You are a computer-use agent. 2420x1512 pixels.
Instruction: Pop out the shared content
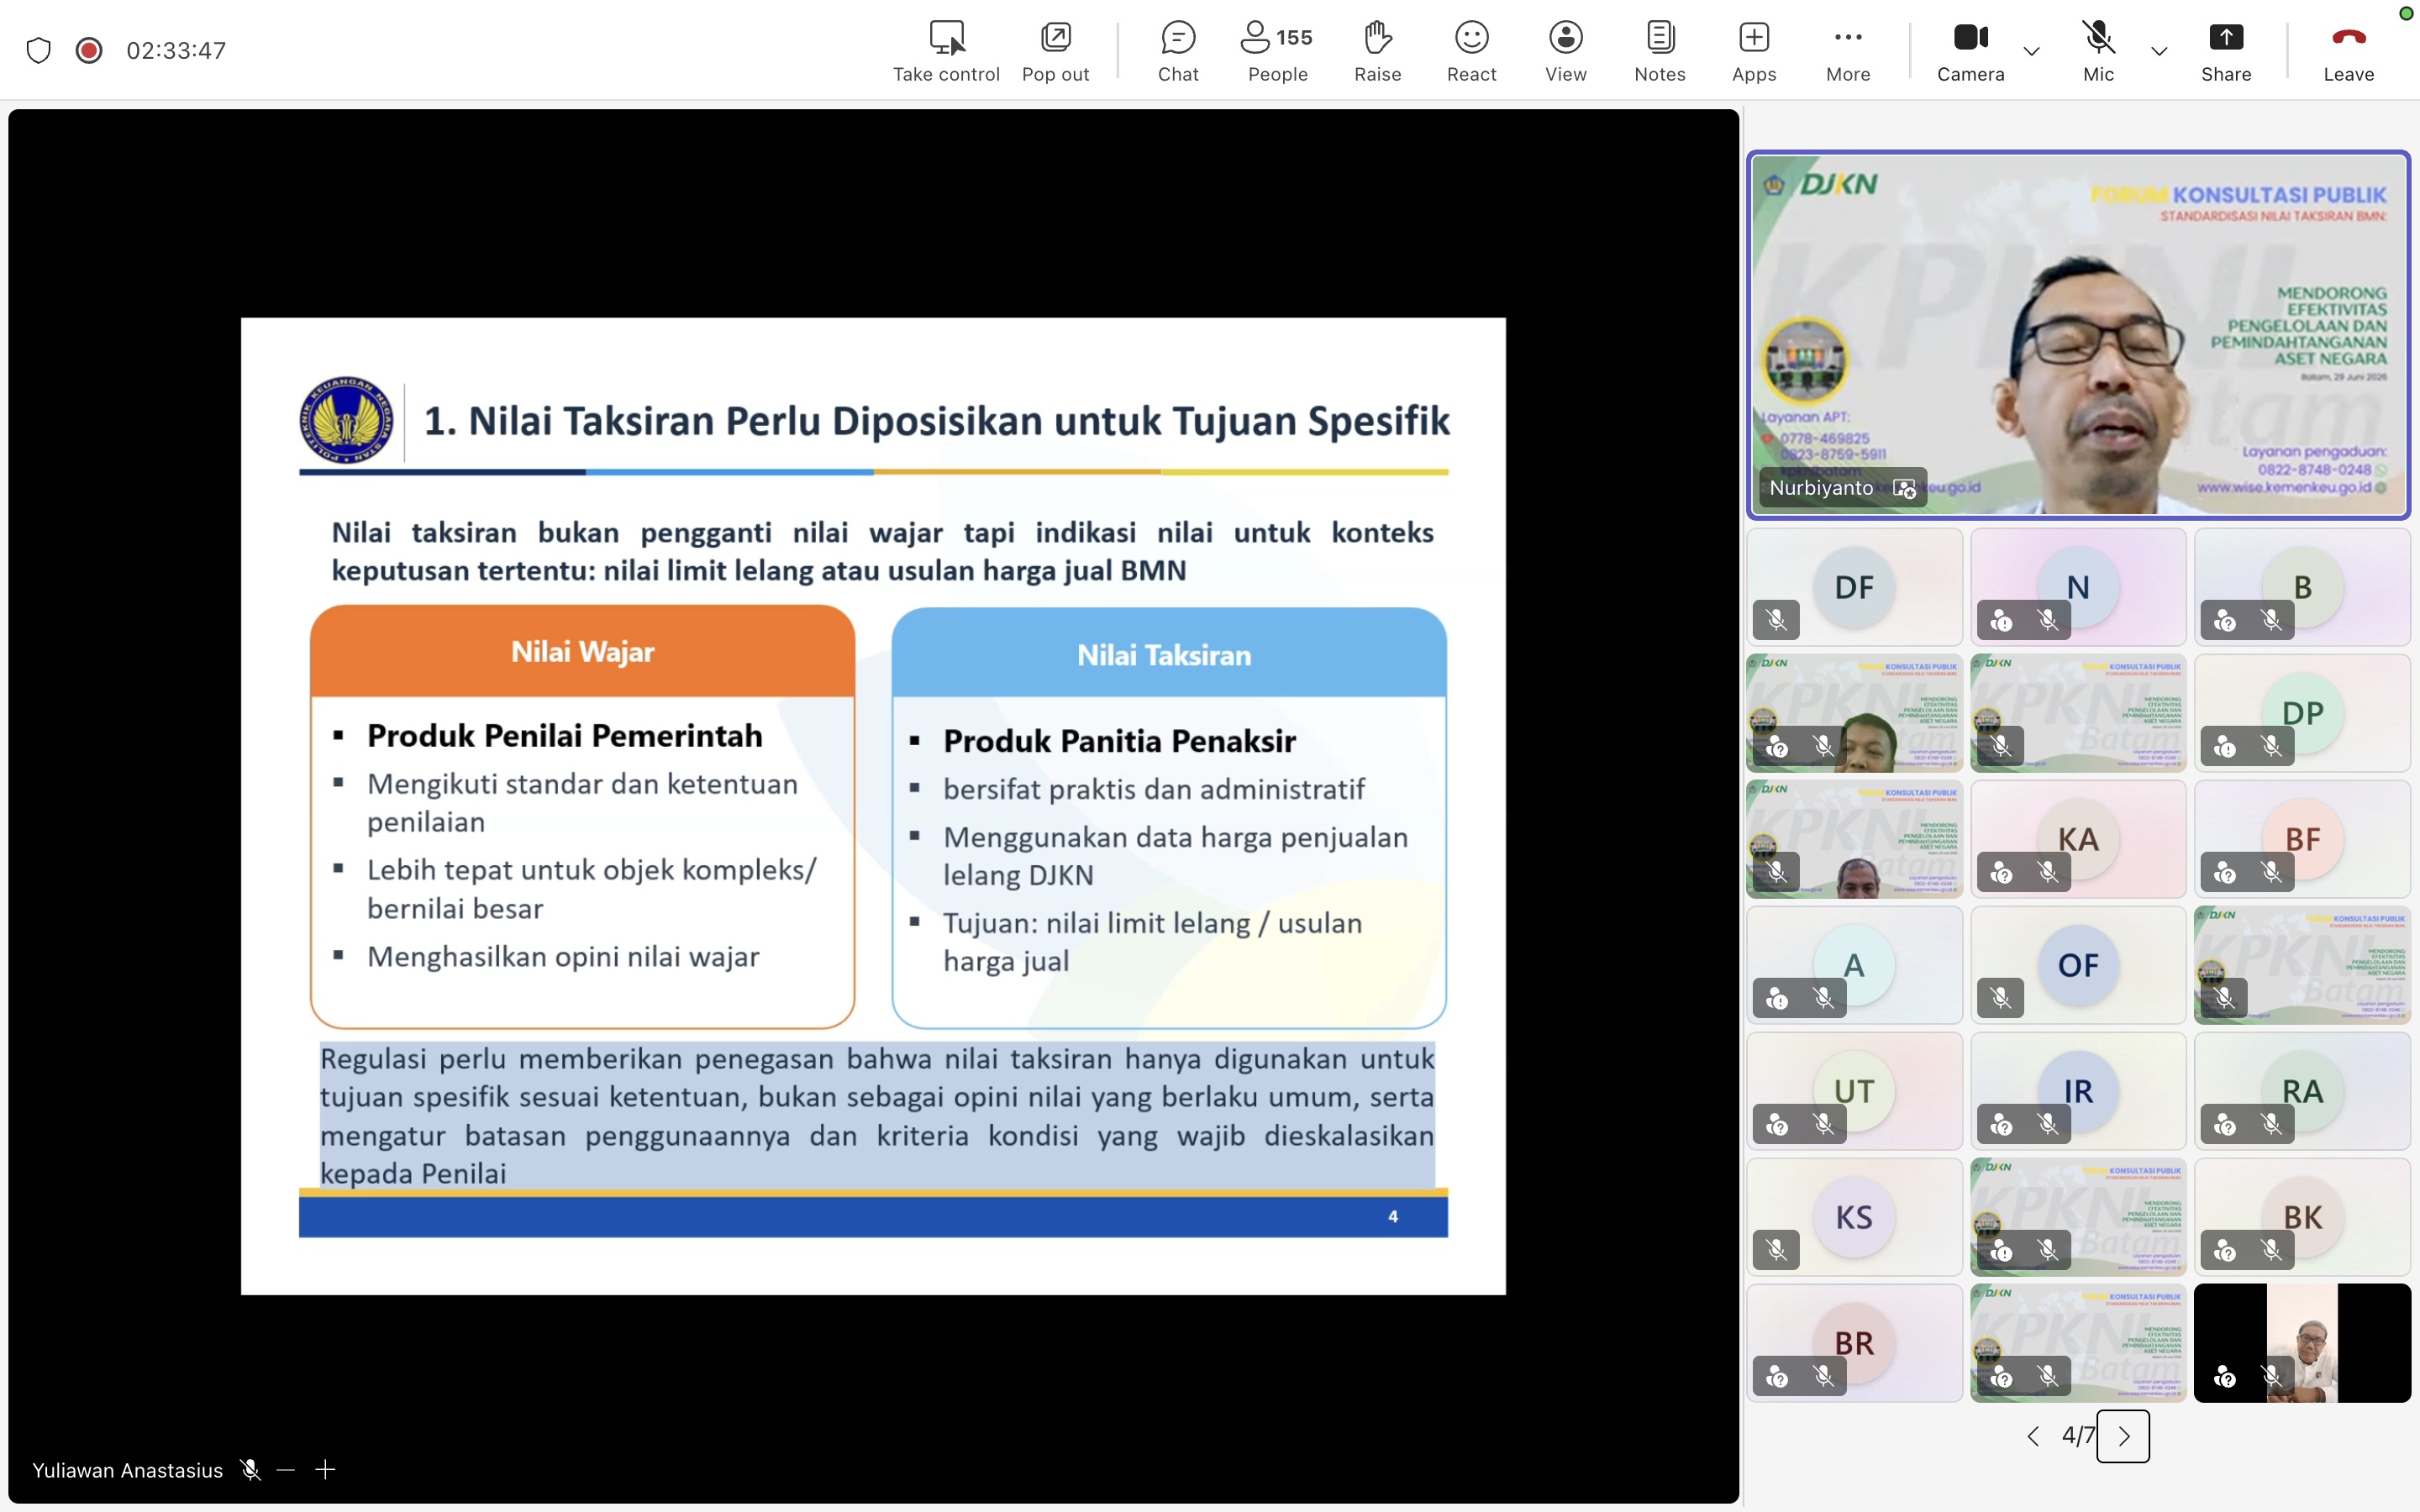pos(1055,50)
